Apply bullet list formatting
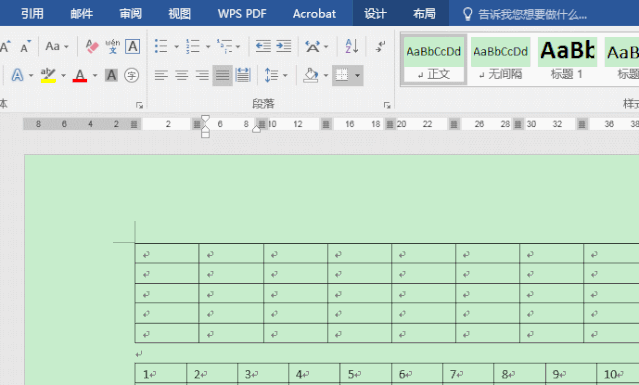This screenshot has width=639, height=385. (x=161, y=46)
